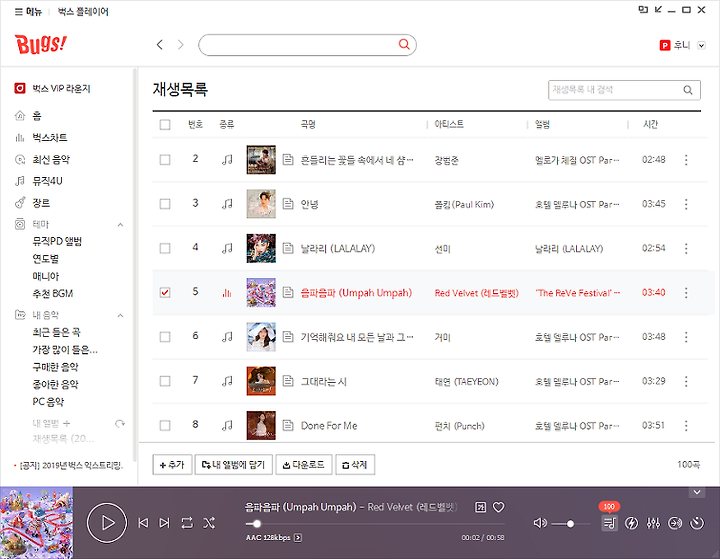Click the now-playing album art thumbnail
This screenshot has width=720, height=559.
click(x=36, y=523)
